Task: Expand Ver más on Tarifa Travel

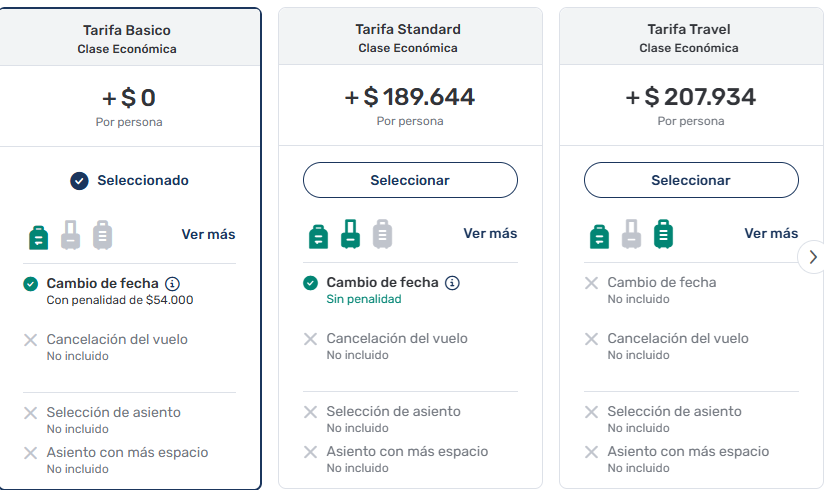Action: (x=771, y=233)
